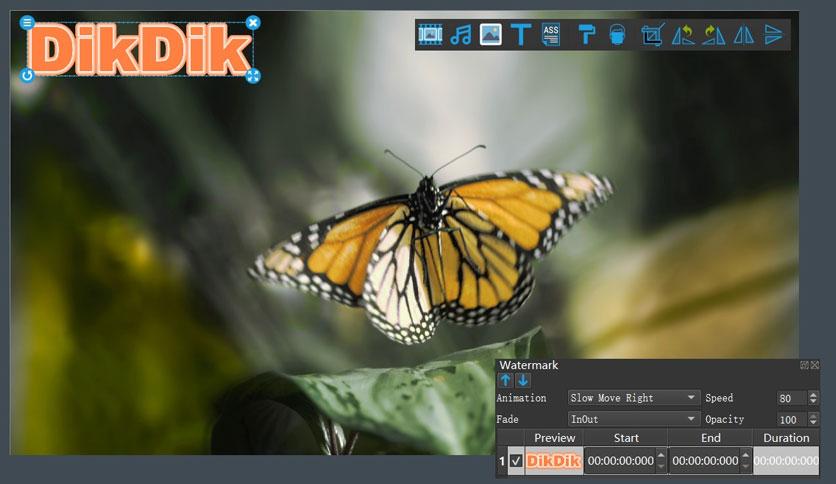Viewport: 836px width, 484px height.
Task: Open the Animation dropdown
Action: (633, 398)
